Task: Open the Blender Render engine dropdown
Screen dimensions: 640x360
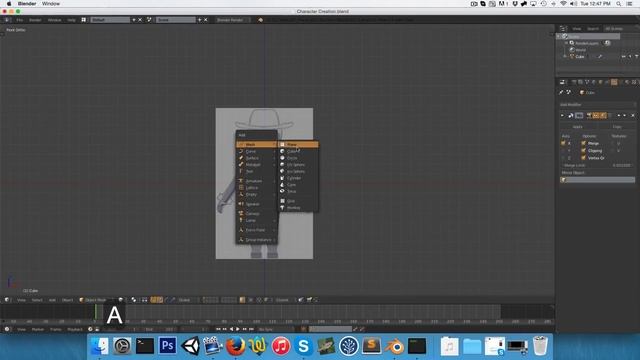Action: 232,20
